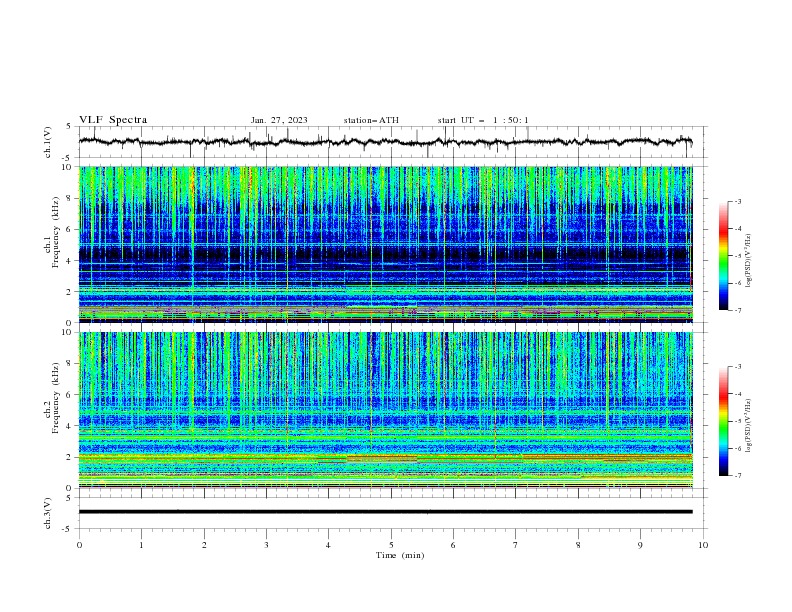Click the "5" tick on the time axis
Image resolution: width=792 pixels, height=612 pixels.
391,545
